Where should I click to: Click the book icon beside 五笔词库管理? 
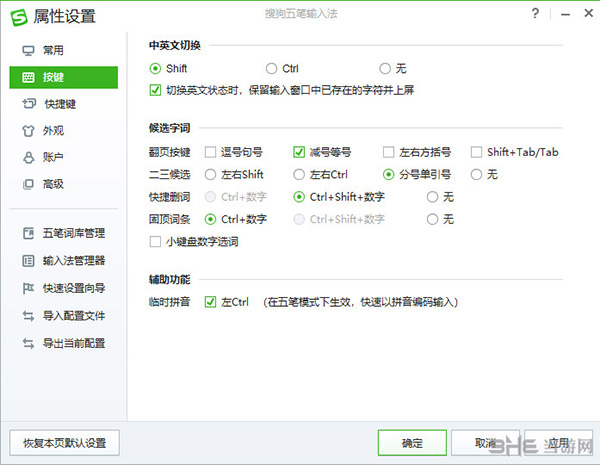click(x=28, y=233)
